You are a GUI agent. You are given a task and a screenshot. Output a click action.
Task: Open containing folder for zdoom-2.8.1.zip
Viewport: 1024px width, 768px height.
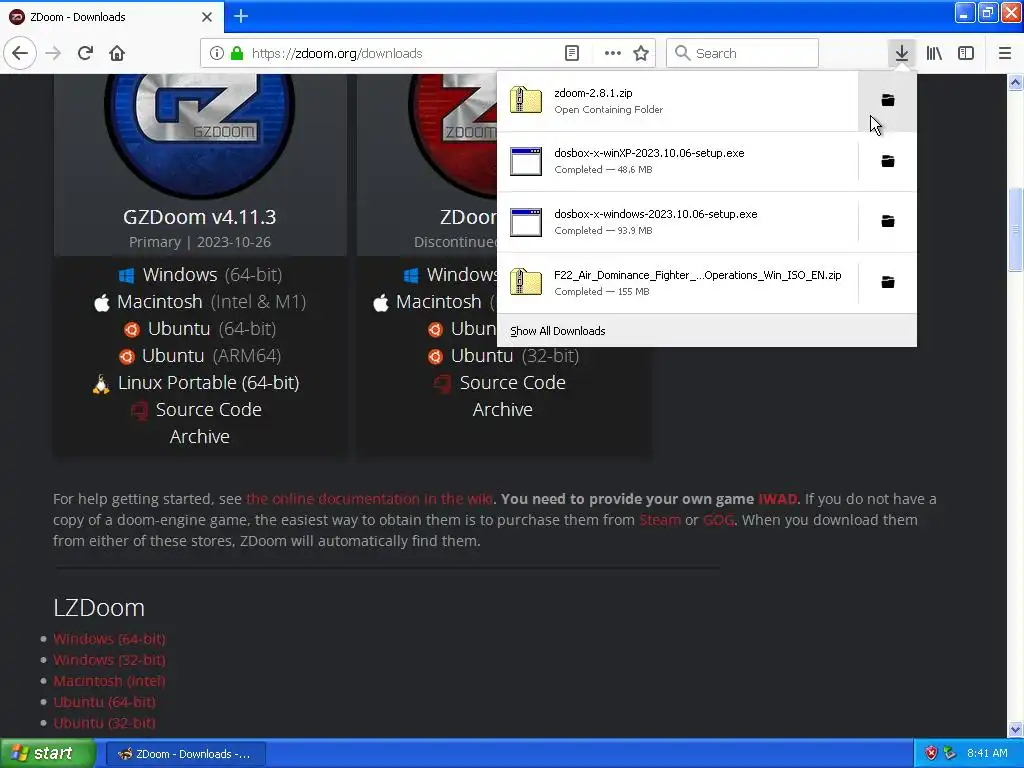[x=888, y=101]
